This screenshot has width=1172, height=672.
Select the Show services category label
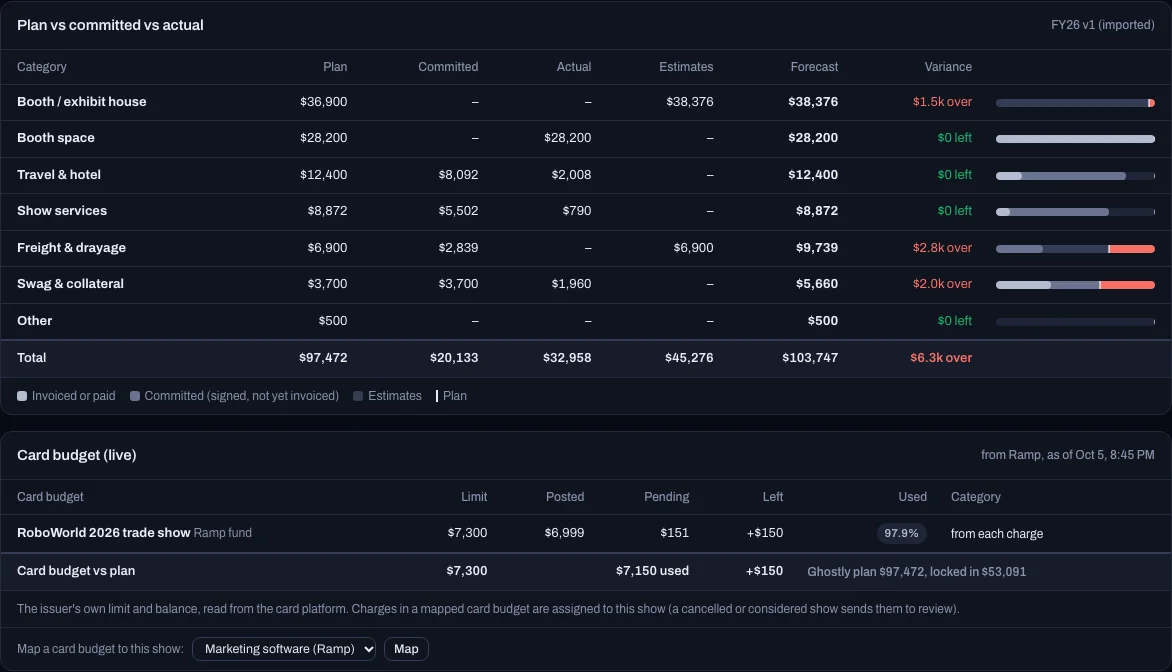tap(62, 211)
